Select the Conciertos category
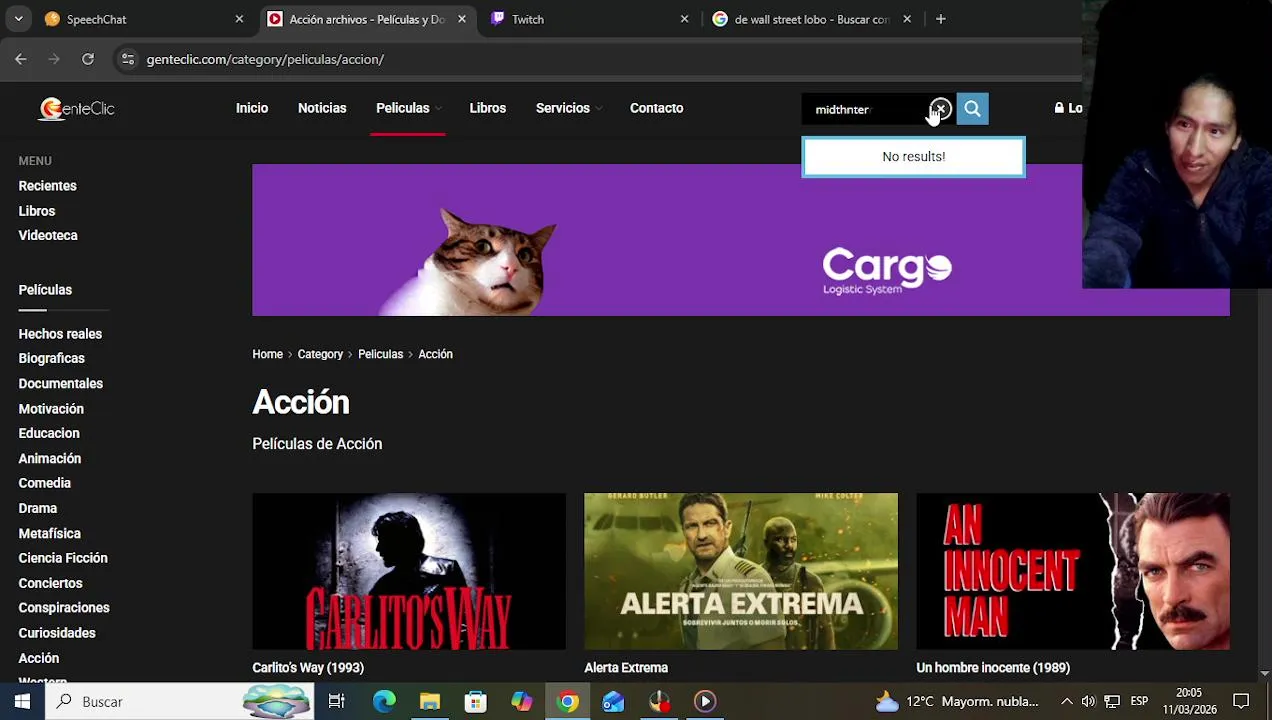Viewport: 1272px width, 720px height. 50,583
